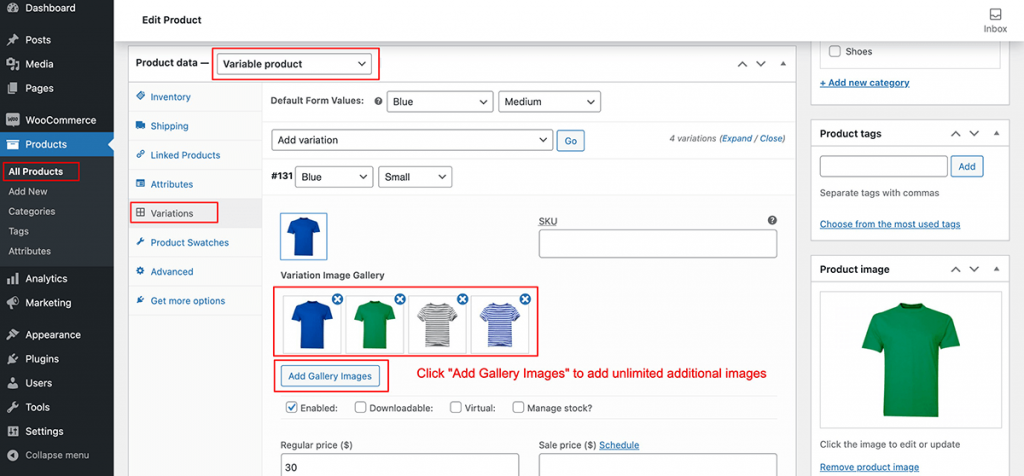Open the Medium default size dropdown
1024x476 pixels.
548,102
